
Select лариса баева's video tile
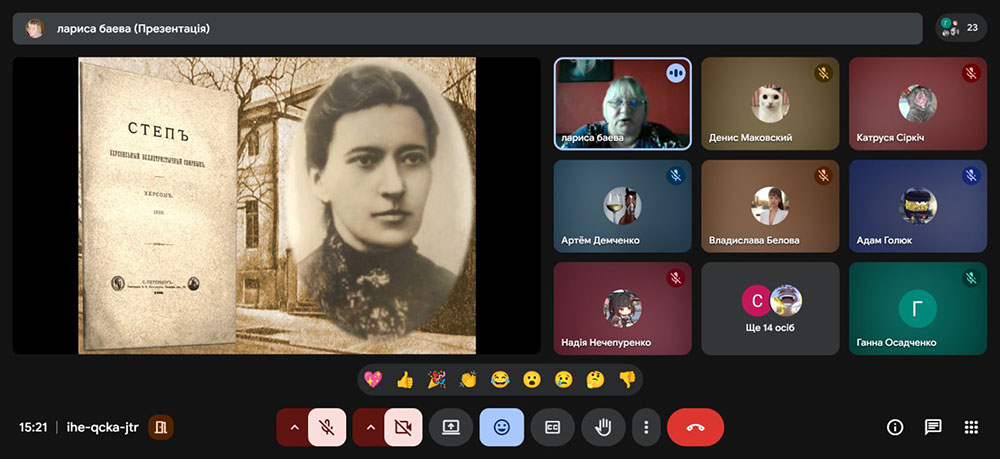click(622, 104)
